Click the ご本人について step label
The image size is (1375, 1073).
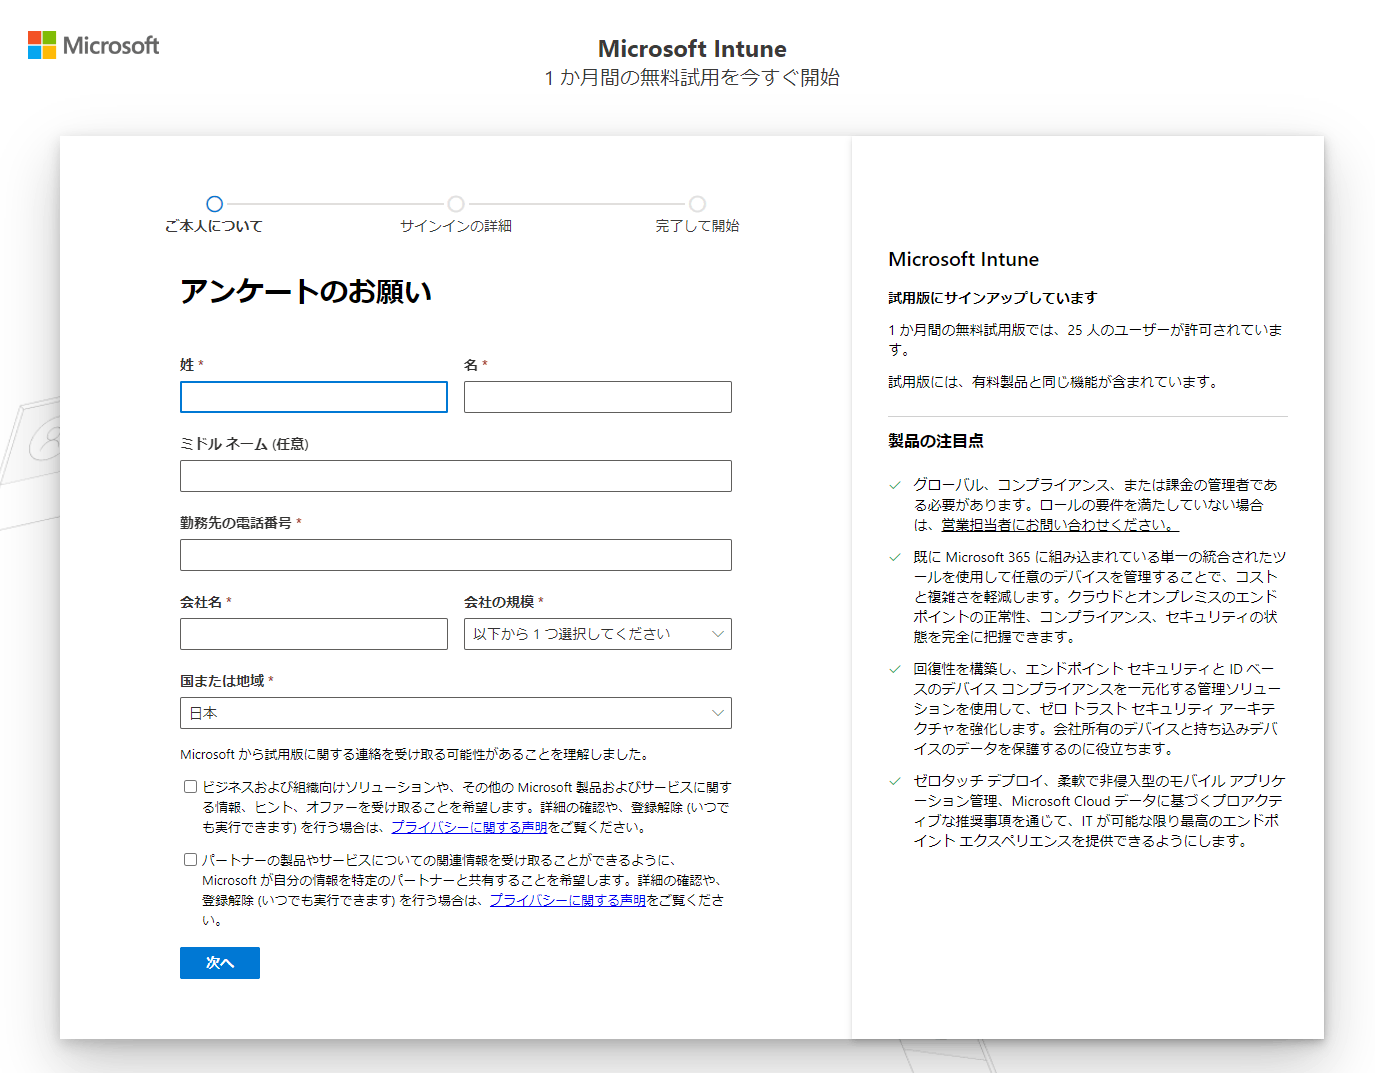tap(214, 226)
